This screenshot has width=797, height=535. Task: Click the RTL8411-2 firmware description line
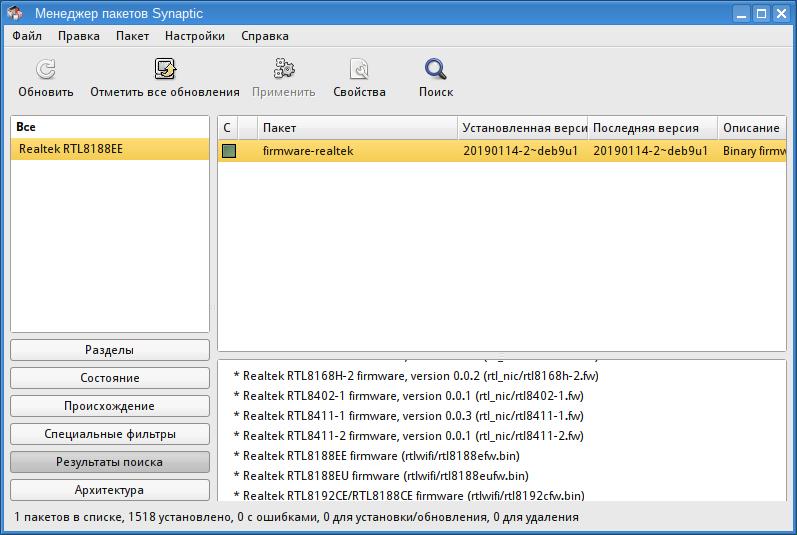click(408, 436)
